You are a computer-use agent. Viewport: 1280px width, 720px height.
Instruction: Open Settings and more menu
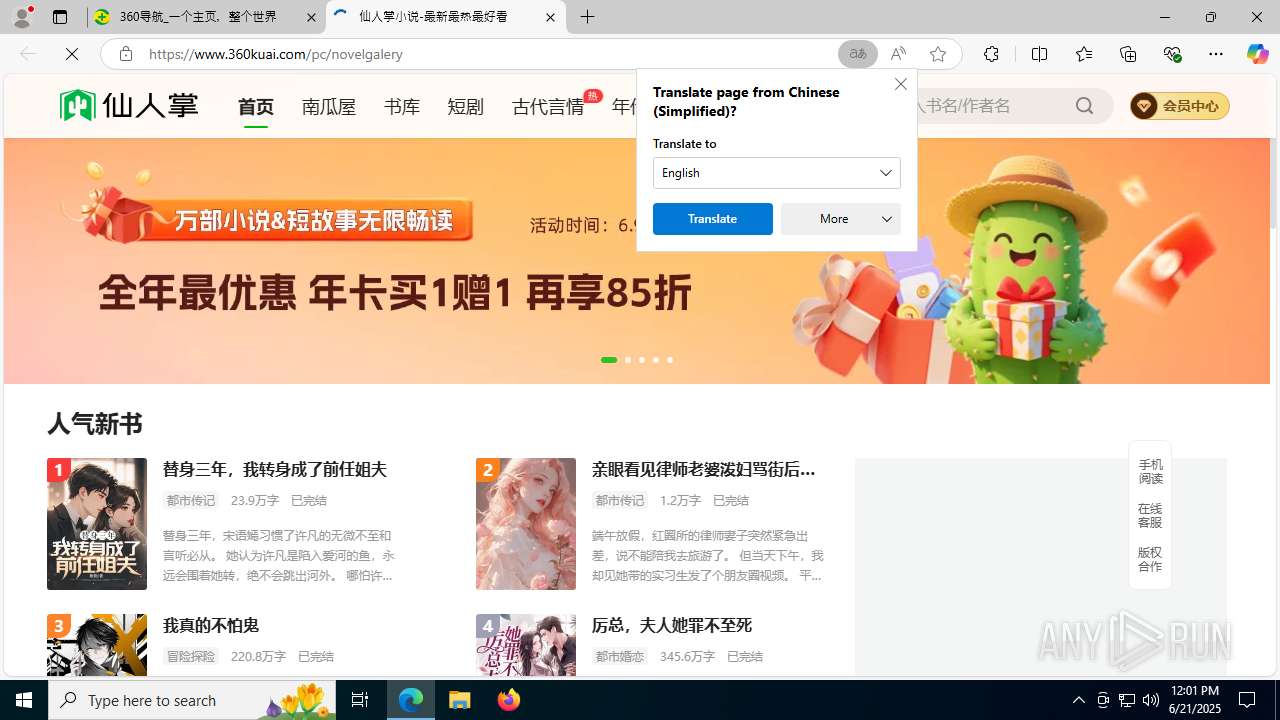click(1216, 54)
